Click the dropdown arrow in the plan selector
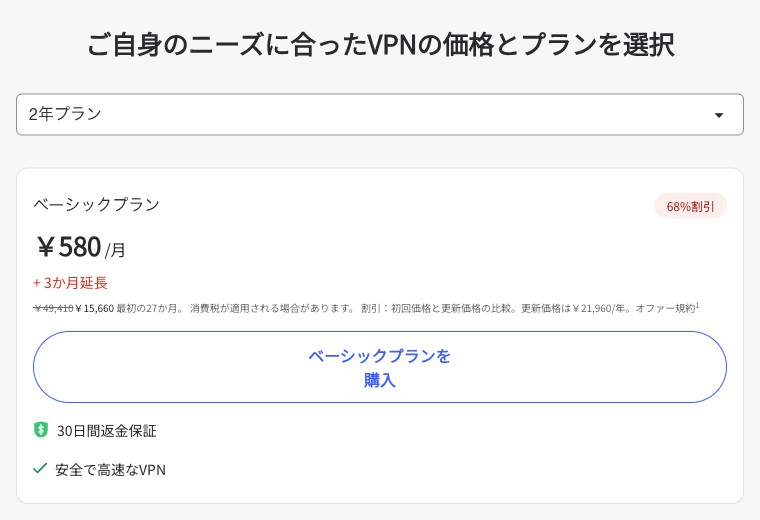 click(719, 115)
